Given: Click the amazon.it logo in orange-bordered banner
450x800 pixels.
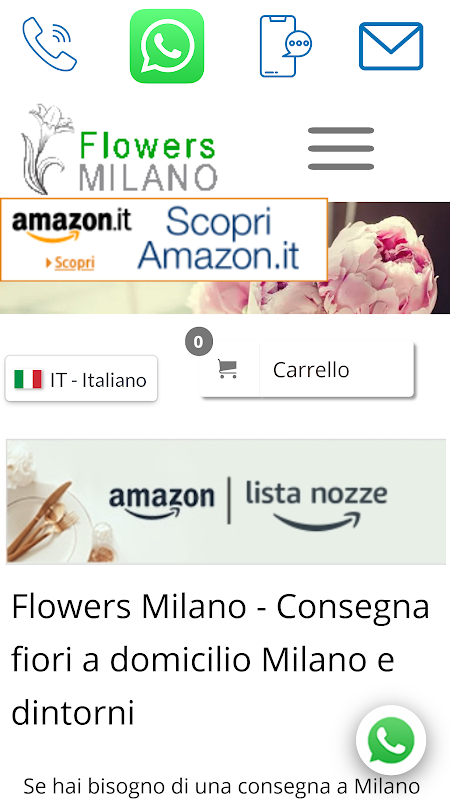Looking at the screenshot, I should (x=71, y=227).
